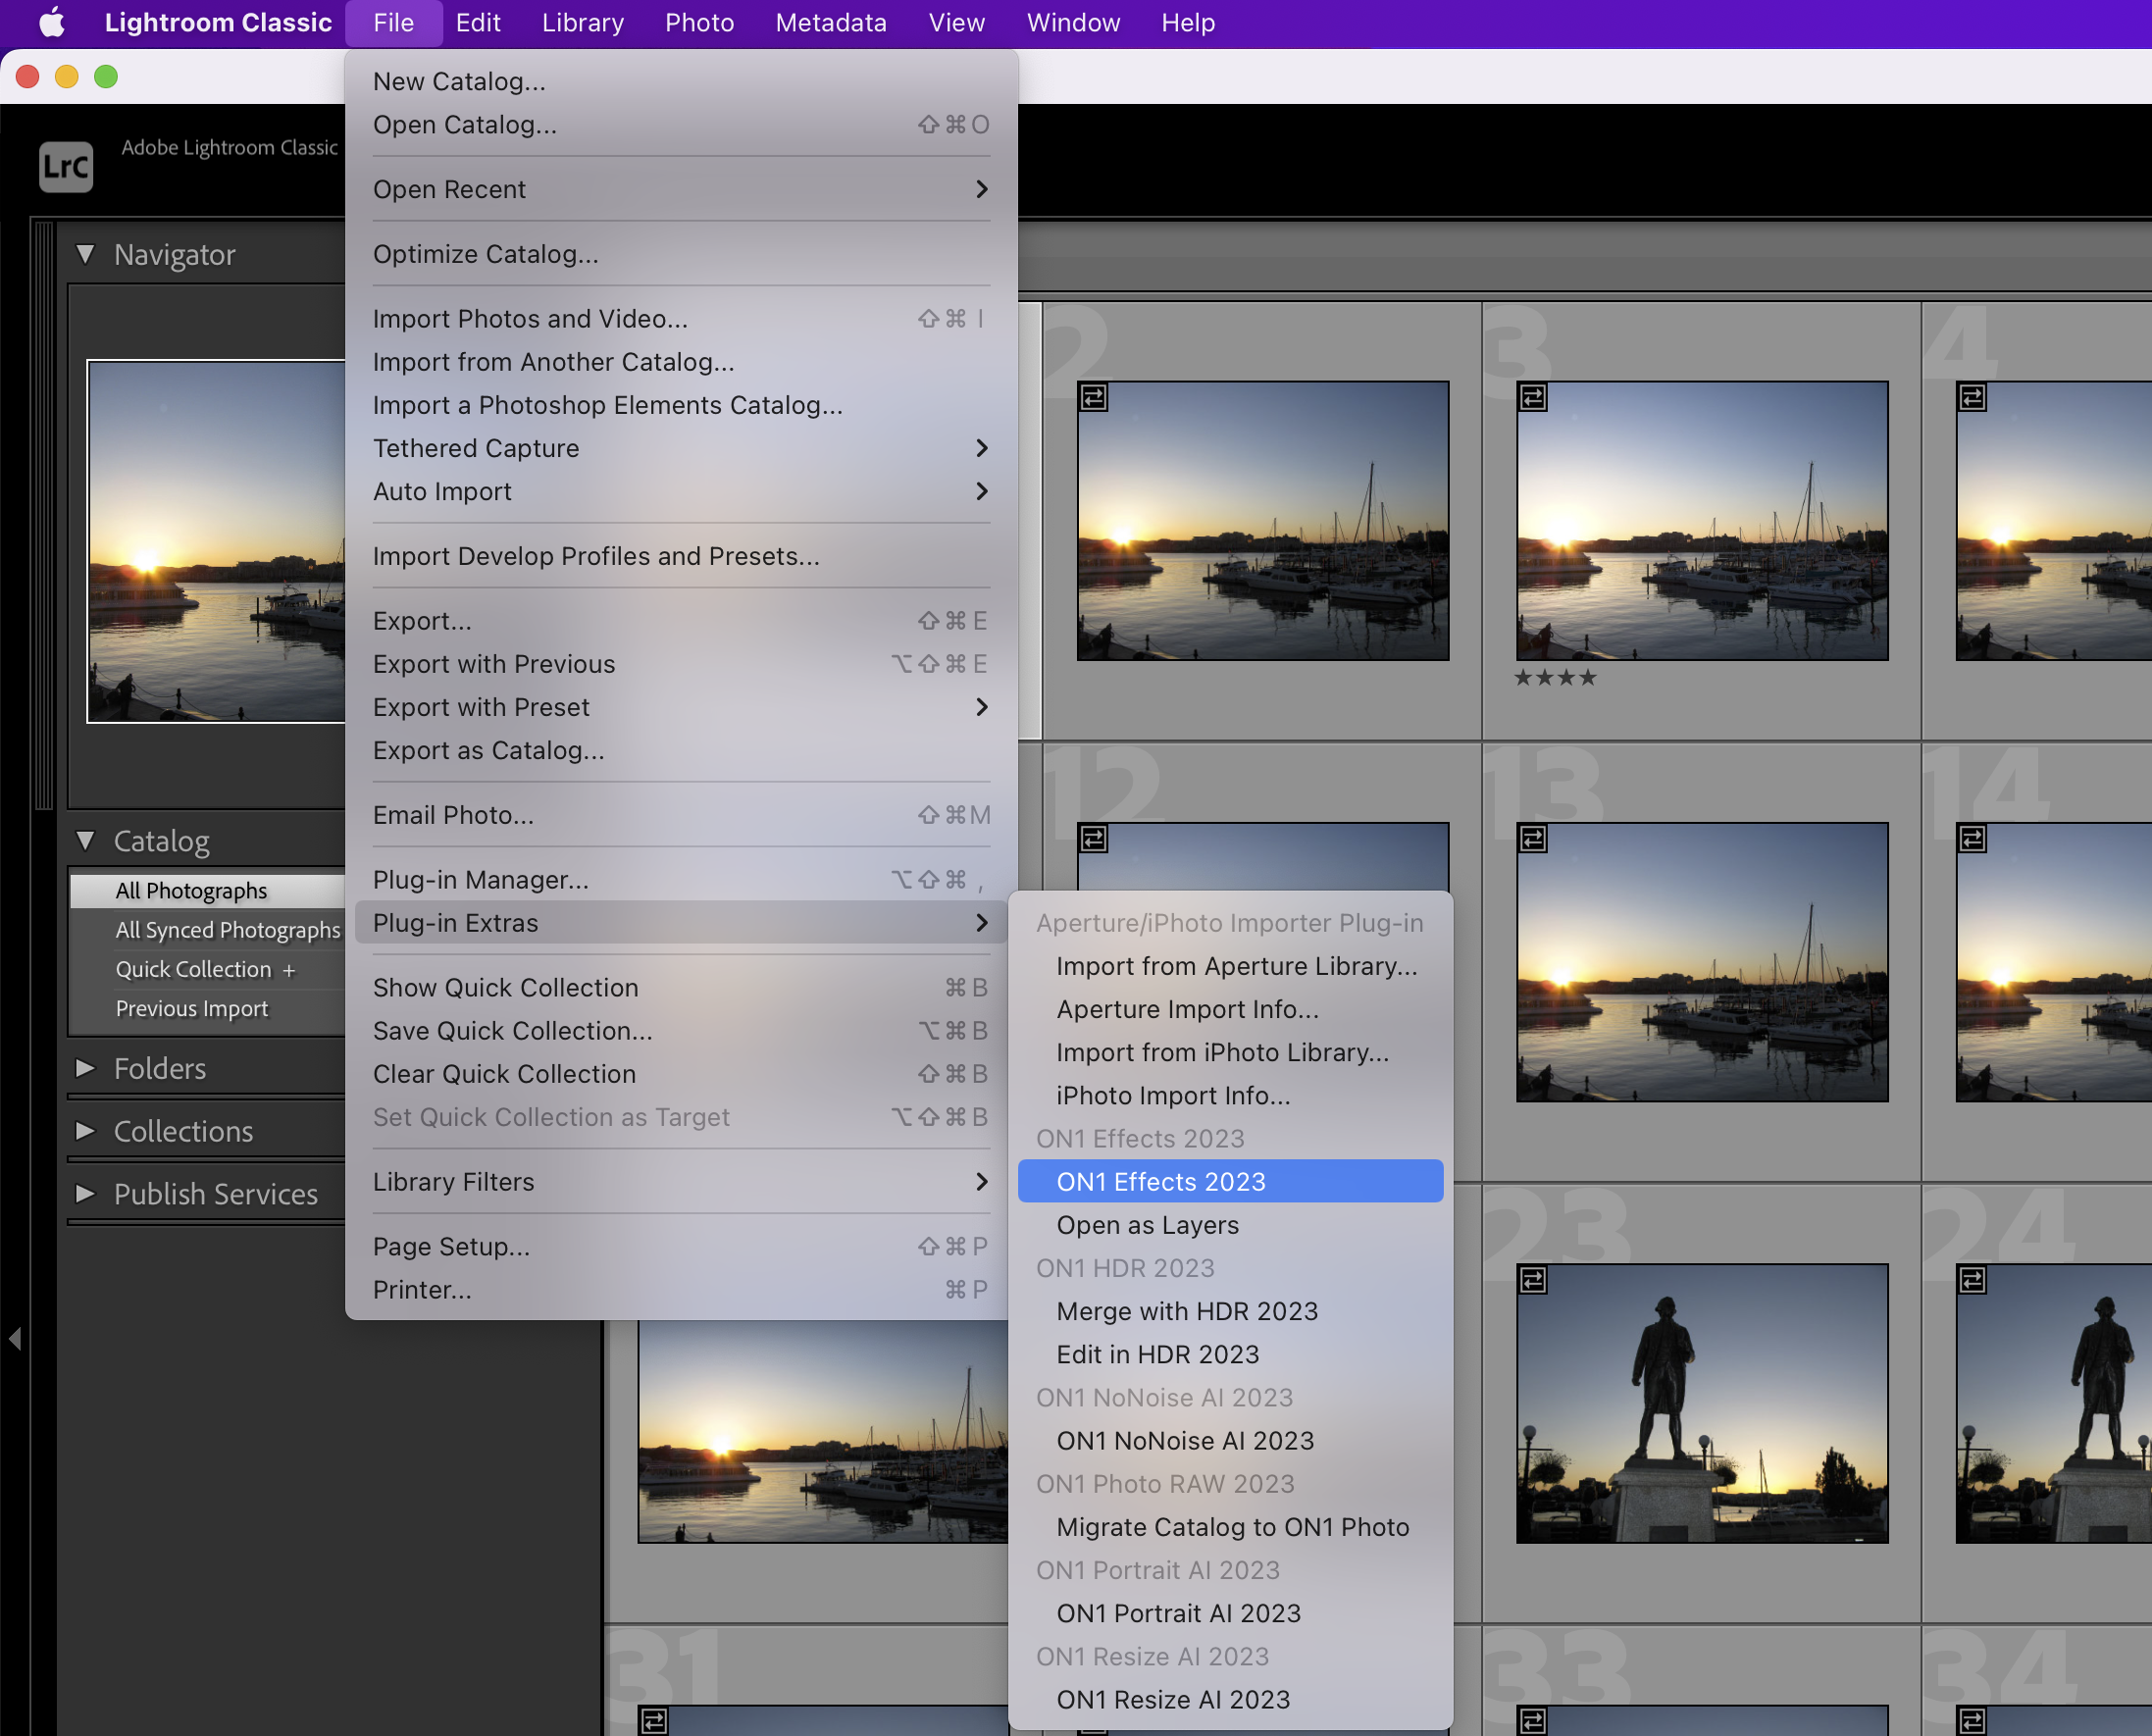Choose Page Setup...
2152x1736 pixels.
[681, 1247]
